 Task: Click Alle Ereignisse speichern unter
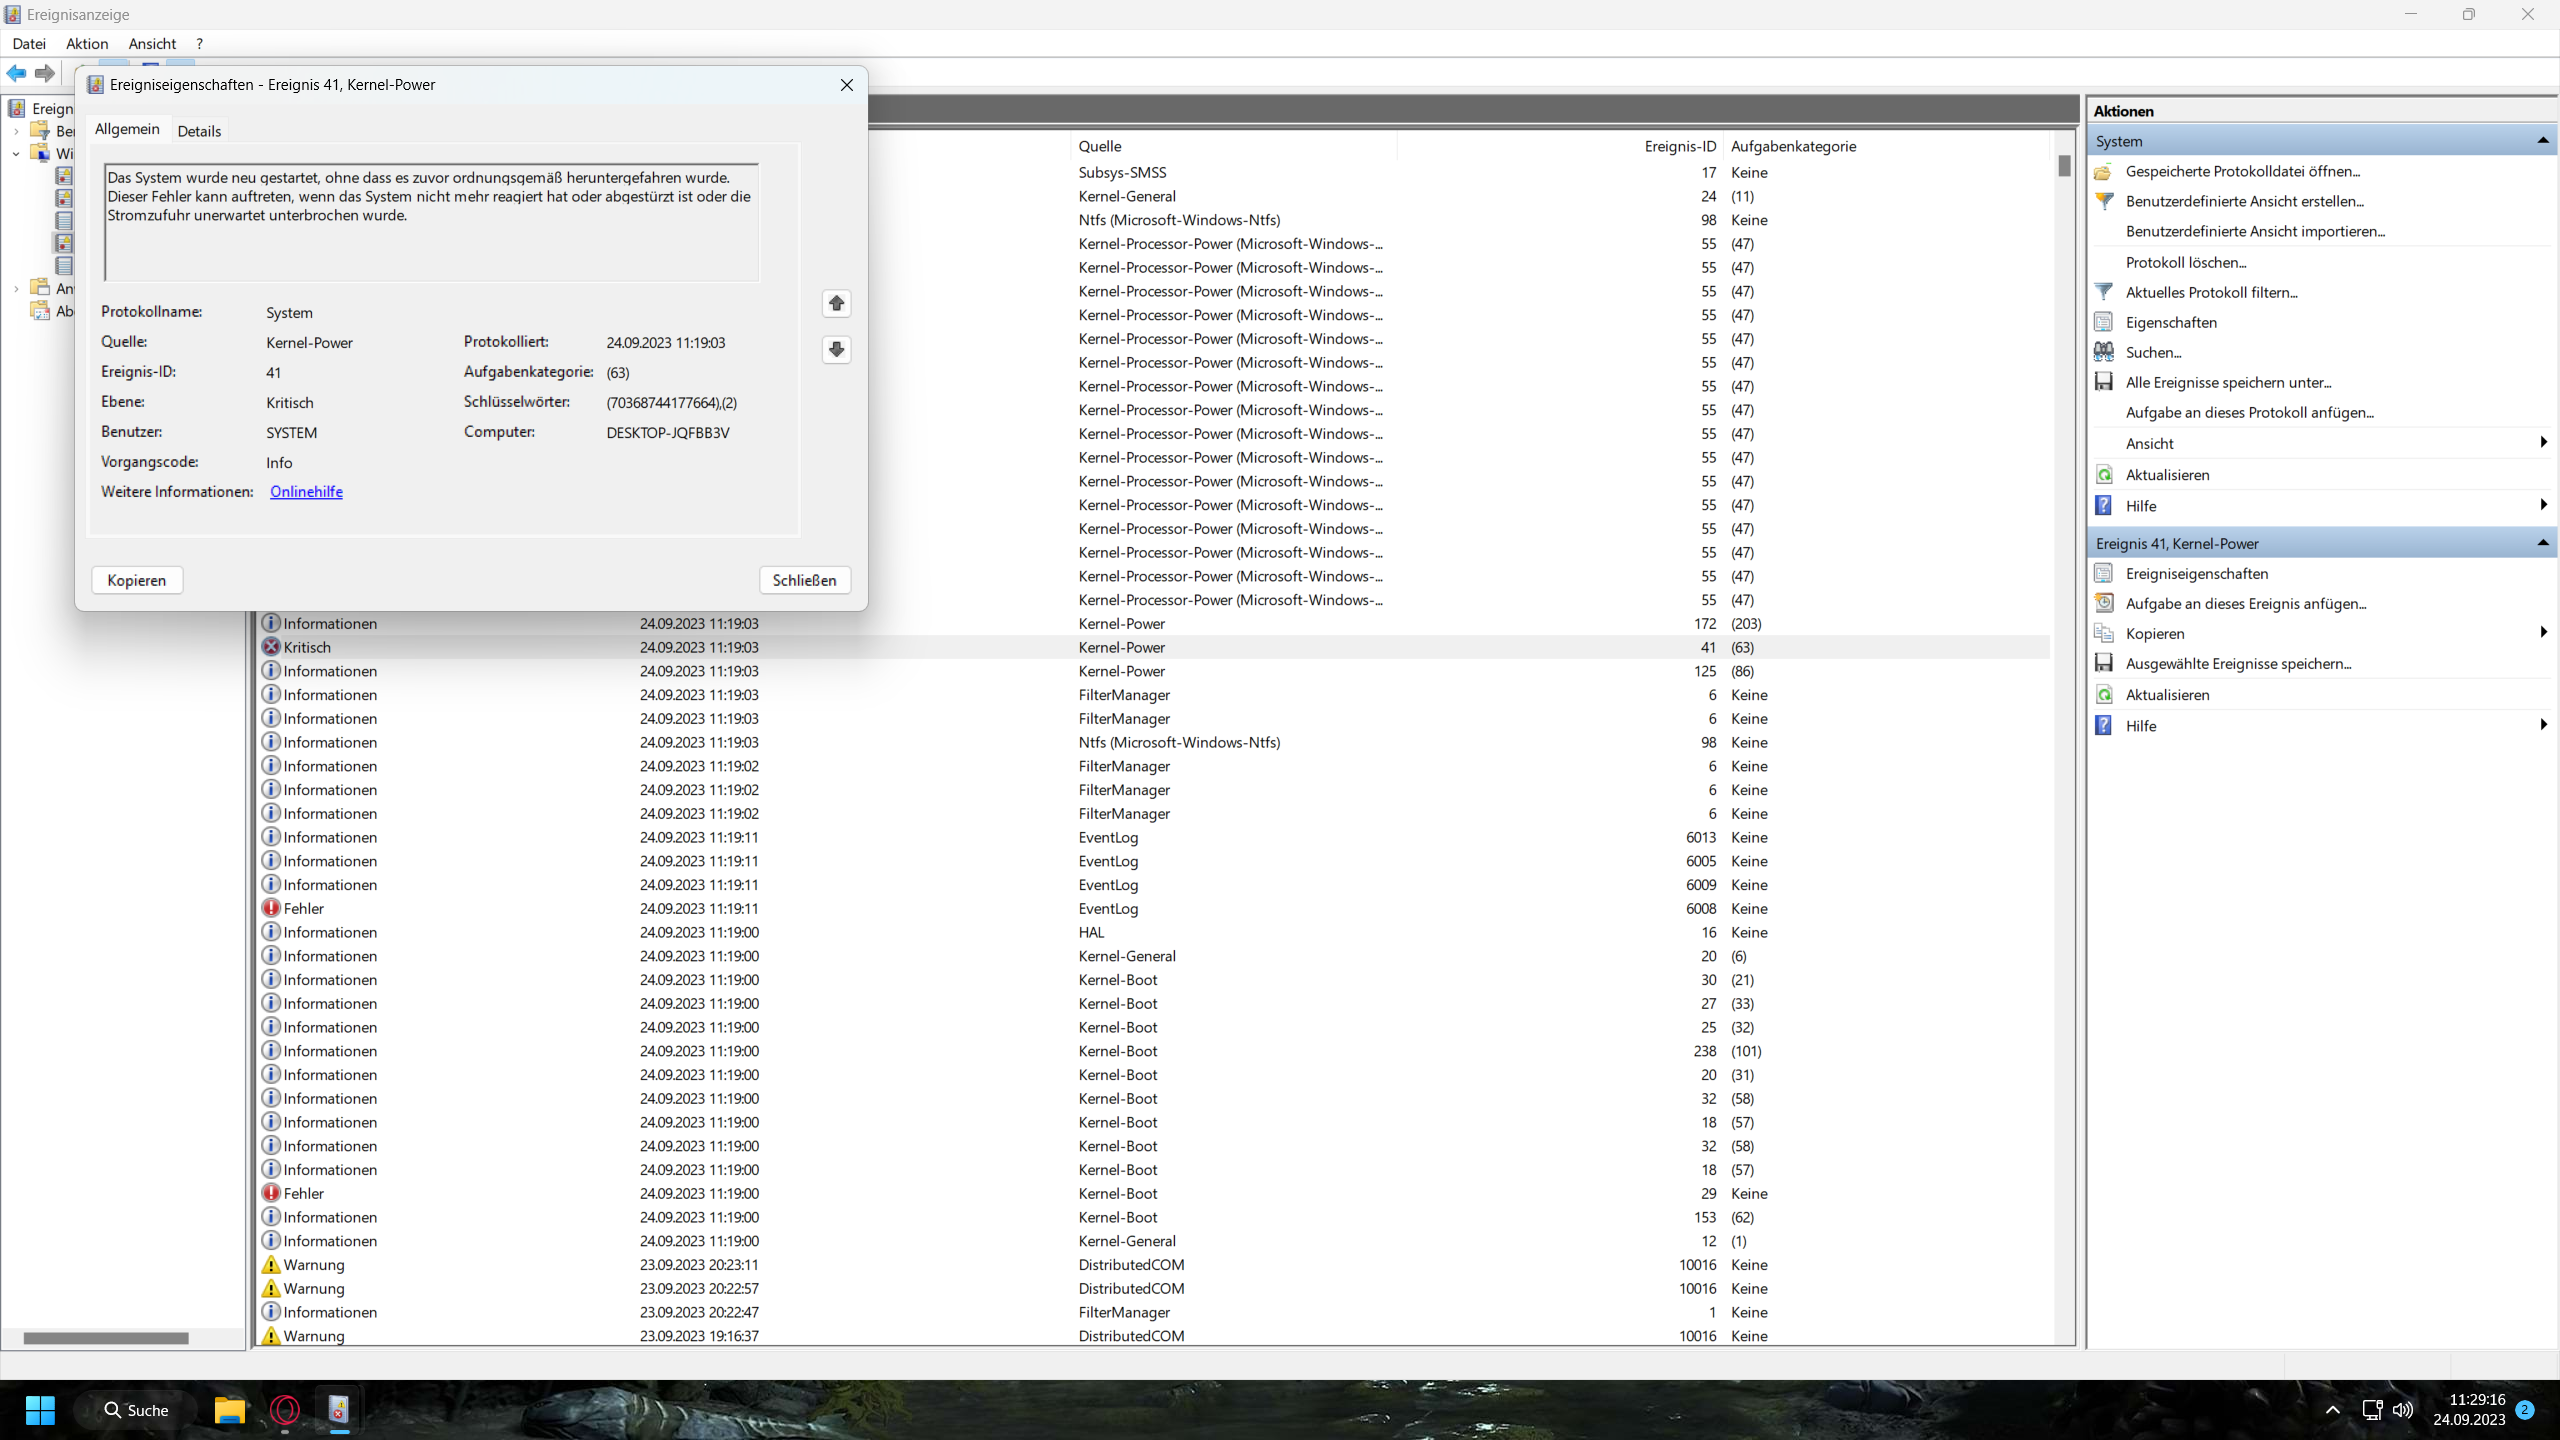pos(2228,382)
